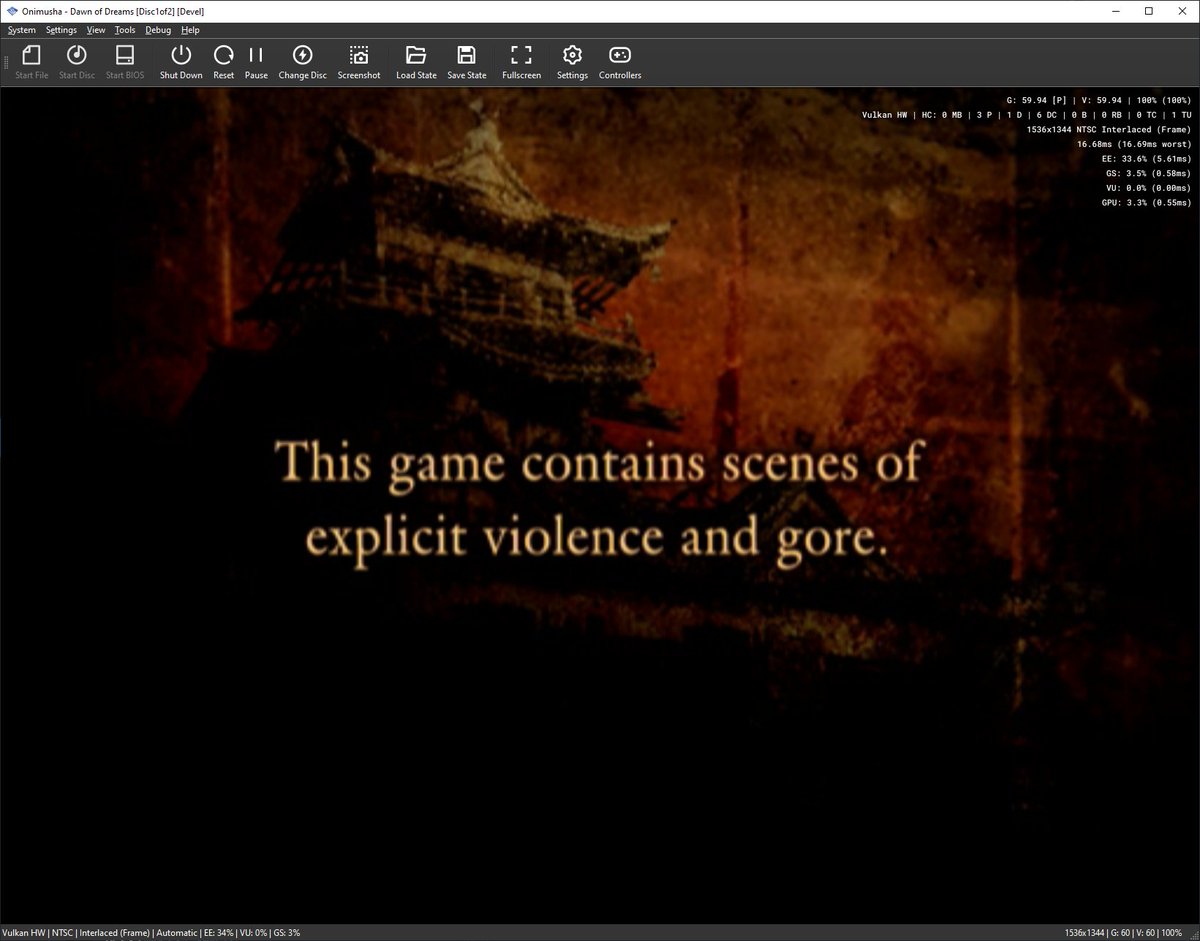
Task: Click the 'Vulkan HW' status bar text
Action: coord(24,933)
